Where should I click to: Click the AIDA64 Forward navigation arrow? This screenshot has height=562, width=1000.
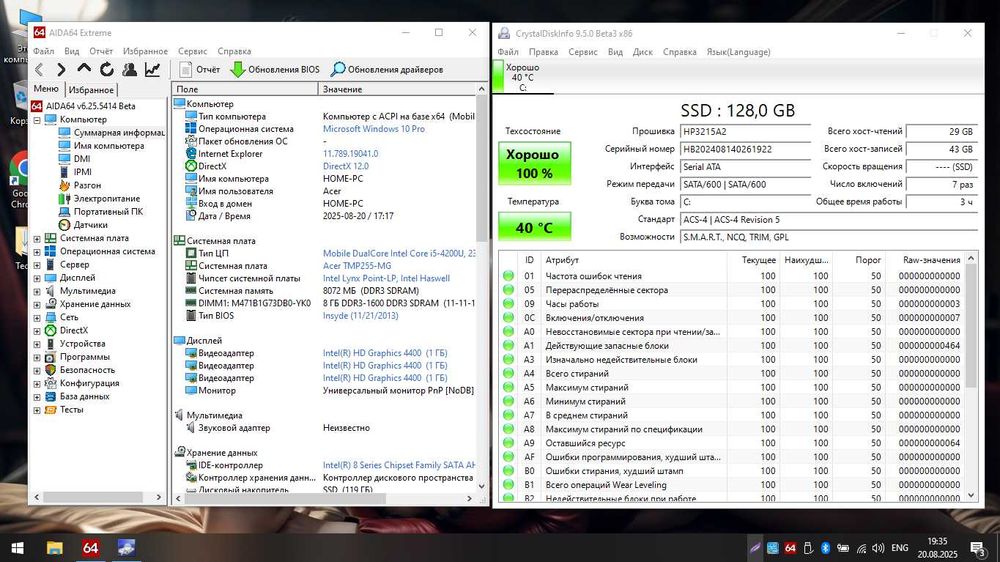(x=61, y=70)
